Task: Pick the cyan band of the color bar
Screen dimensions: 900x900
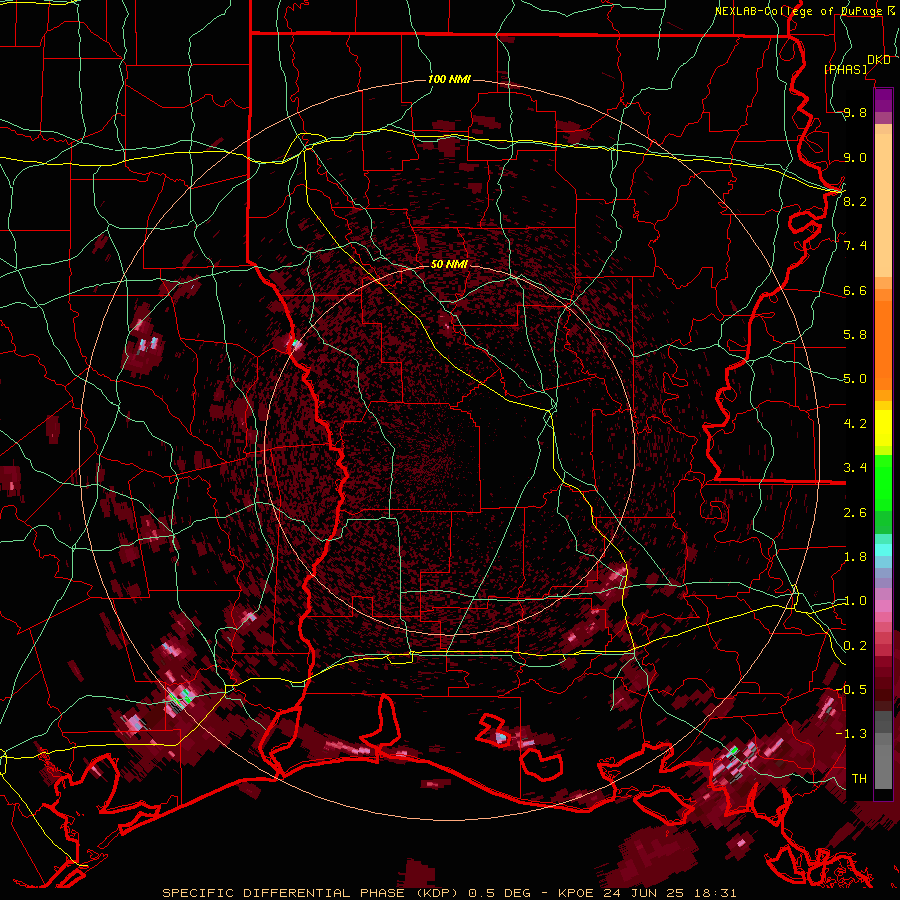Action: click(883, 550)
